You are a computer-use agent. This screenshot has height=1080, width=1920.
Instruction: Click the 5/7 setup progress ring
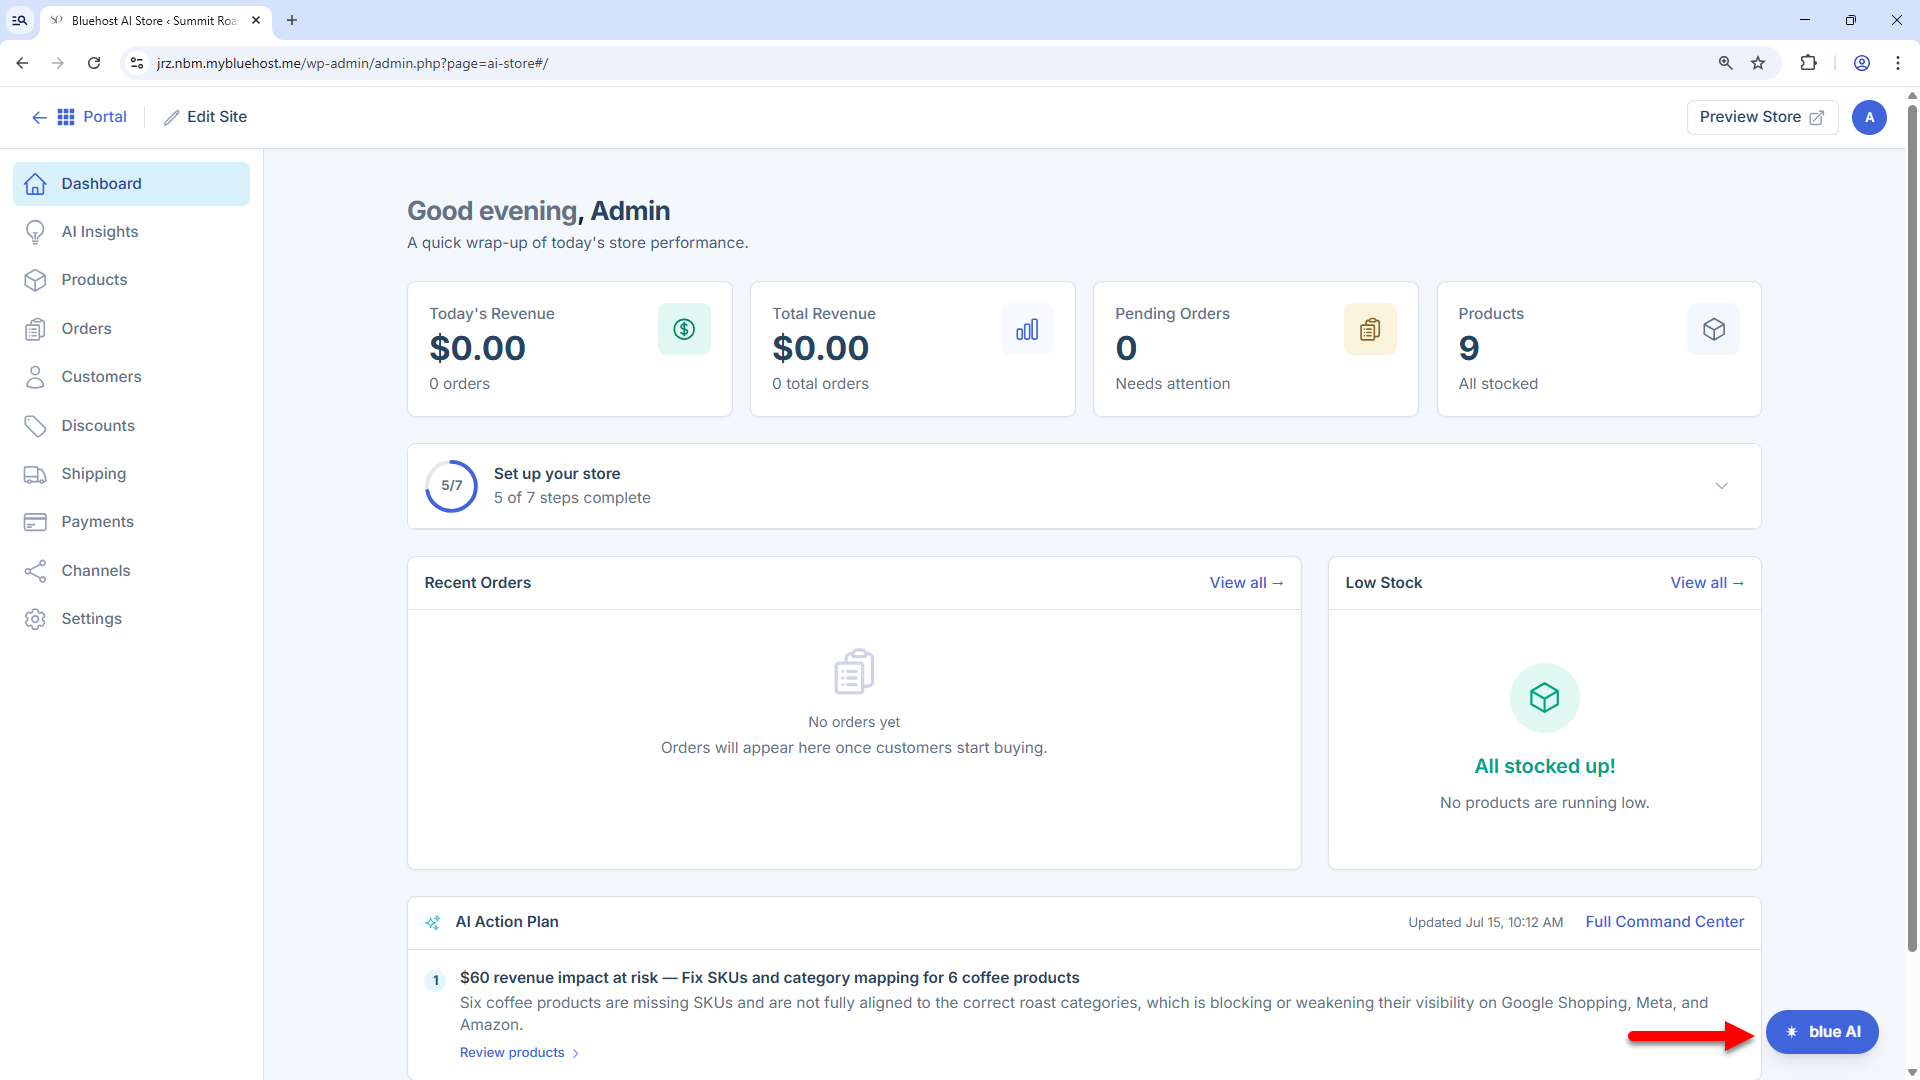click(x=452, y=486)
